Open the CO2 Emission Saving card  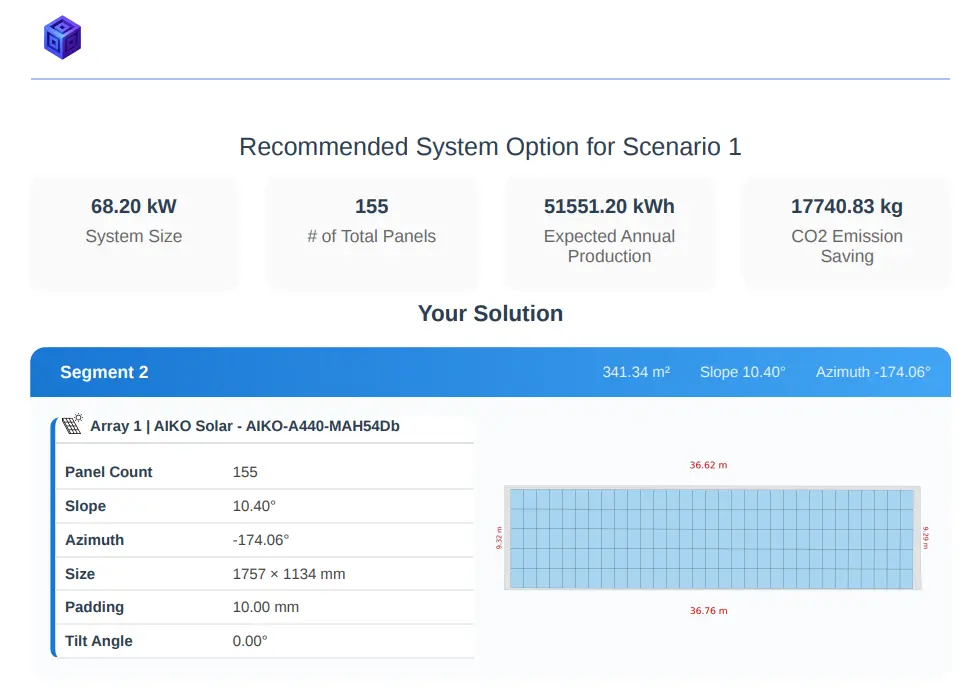coord(846,234)
